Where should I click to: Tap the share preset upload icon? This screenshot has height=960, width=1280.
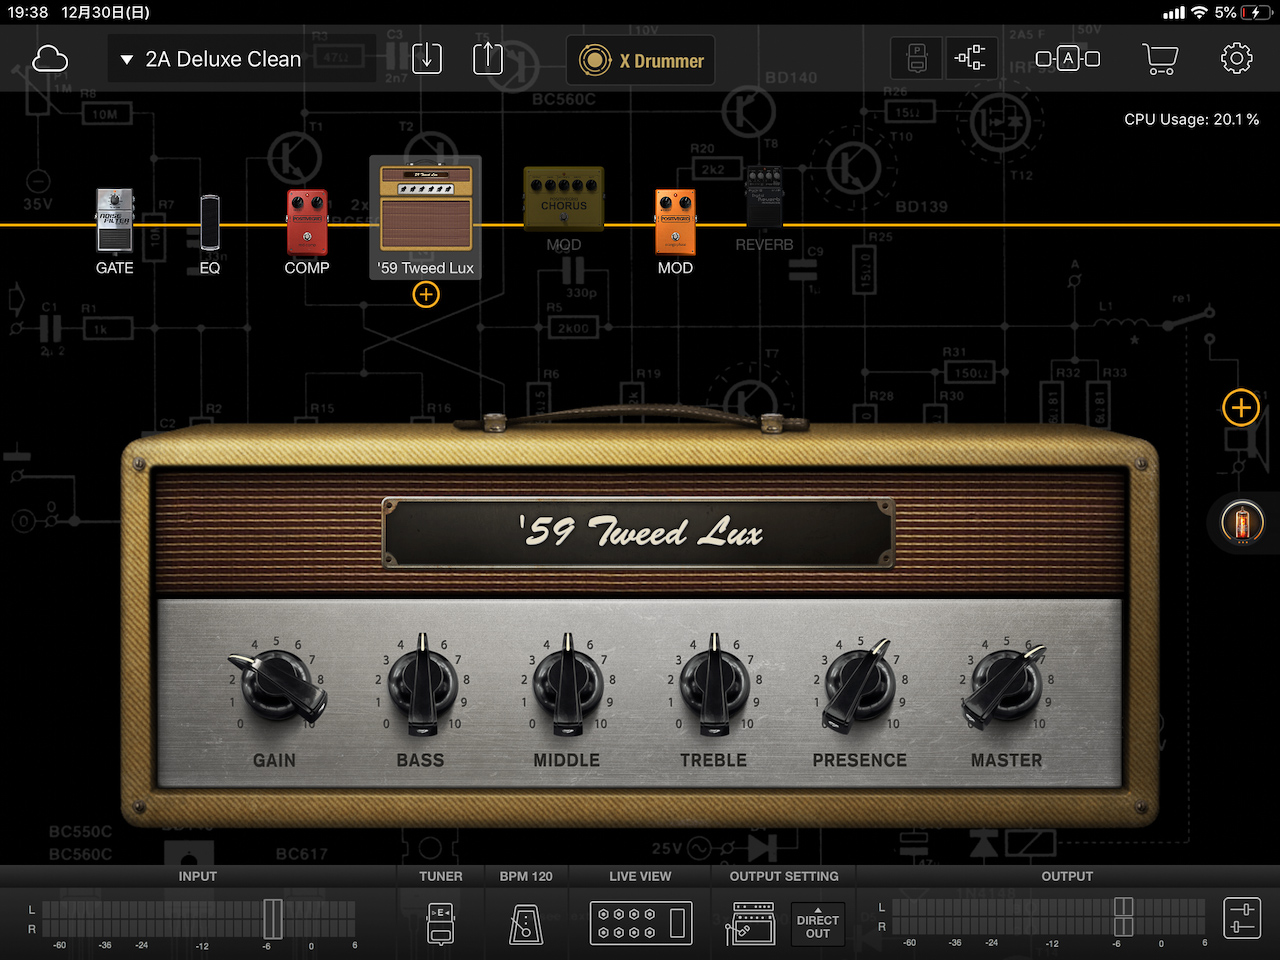coord(488,58)
